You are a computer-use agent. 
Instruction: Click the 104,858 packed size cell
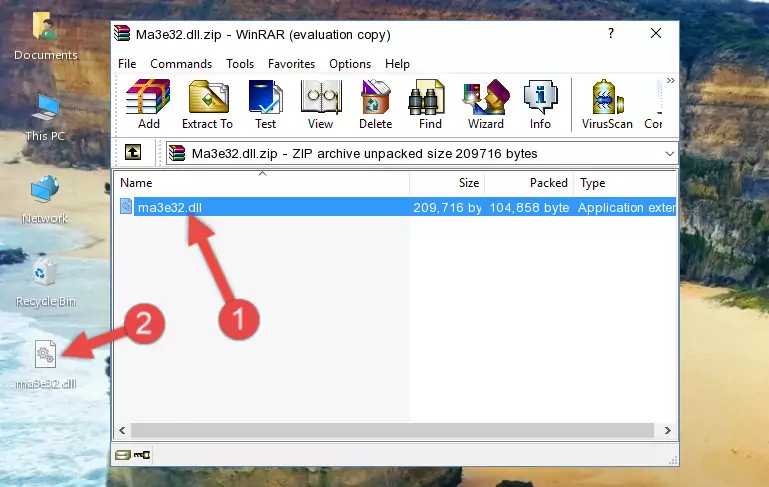[529, 207]
